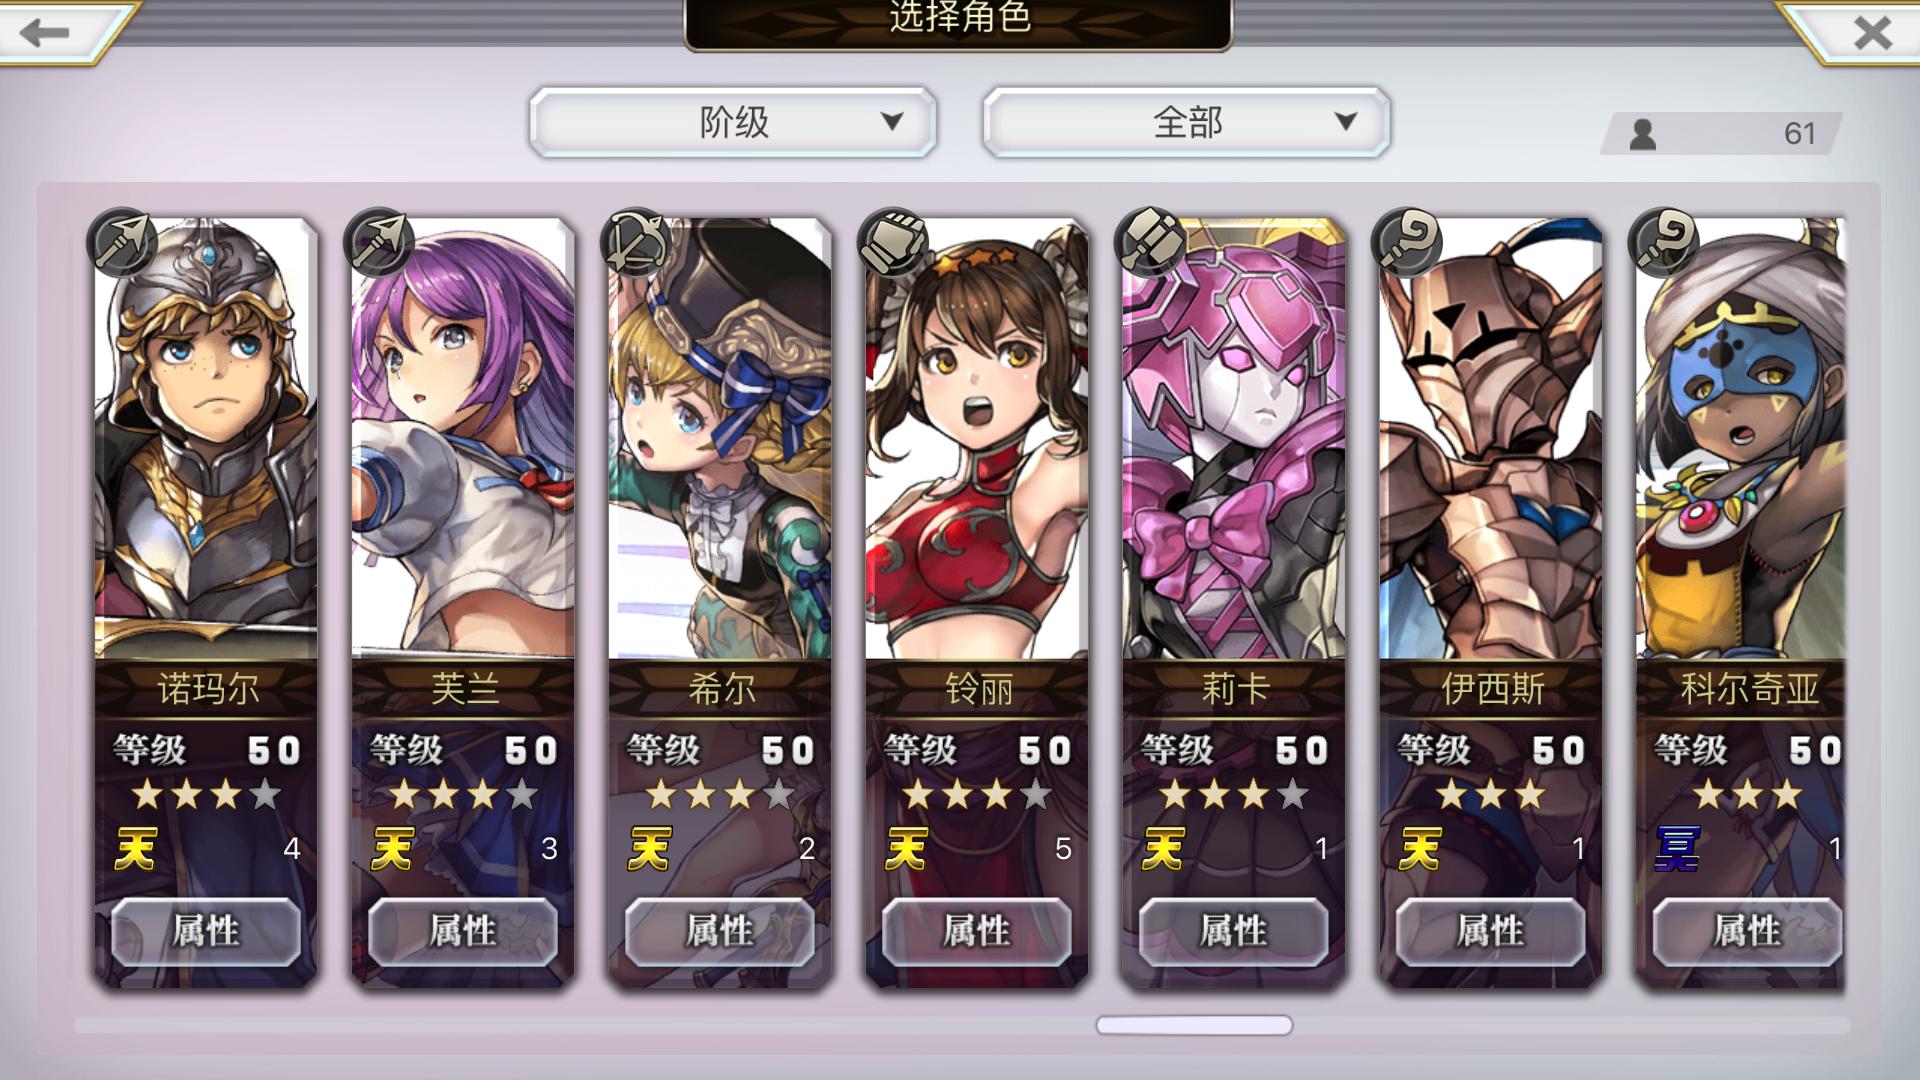Click the staff weapon icon on 伊西斯's card

coord(1407,243)
